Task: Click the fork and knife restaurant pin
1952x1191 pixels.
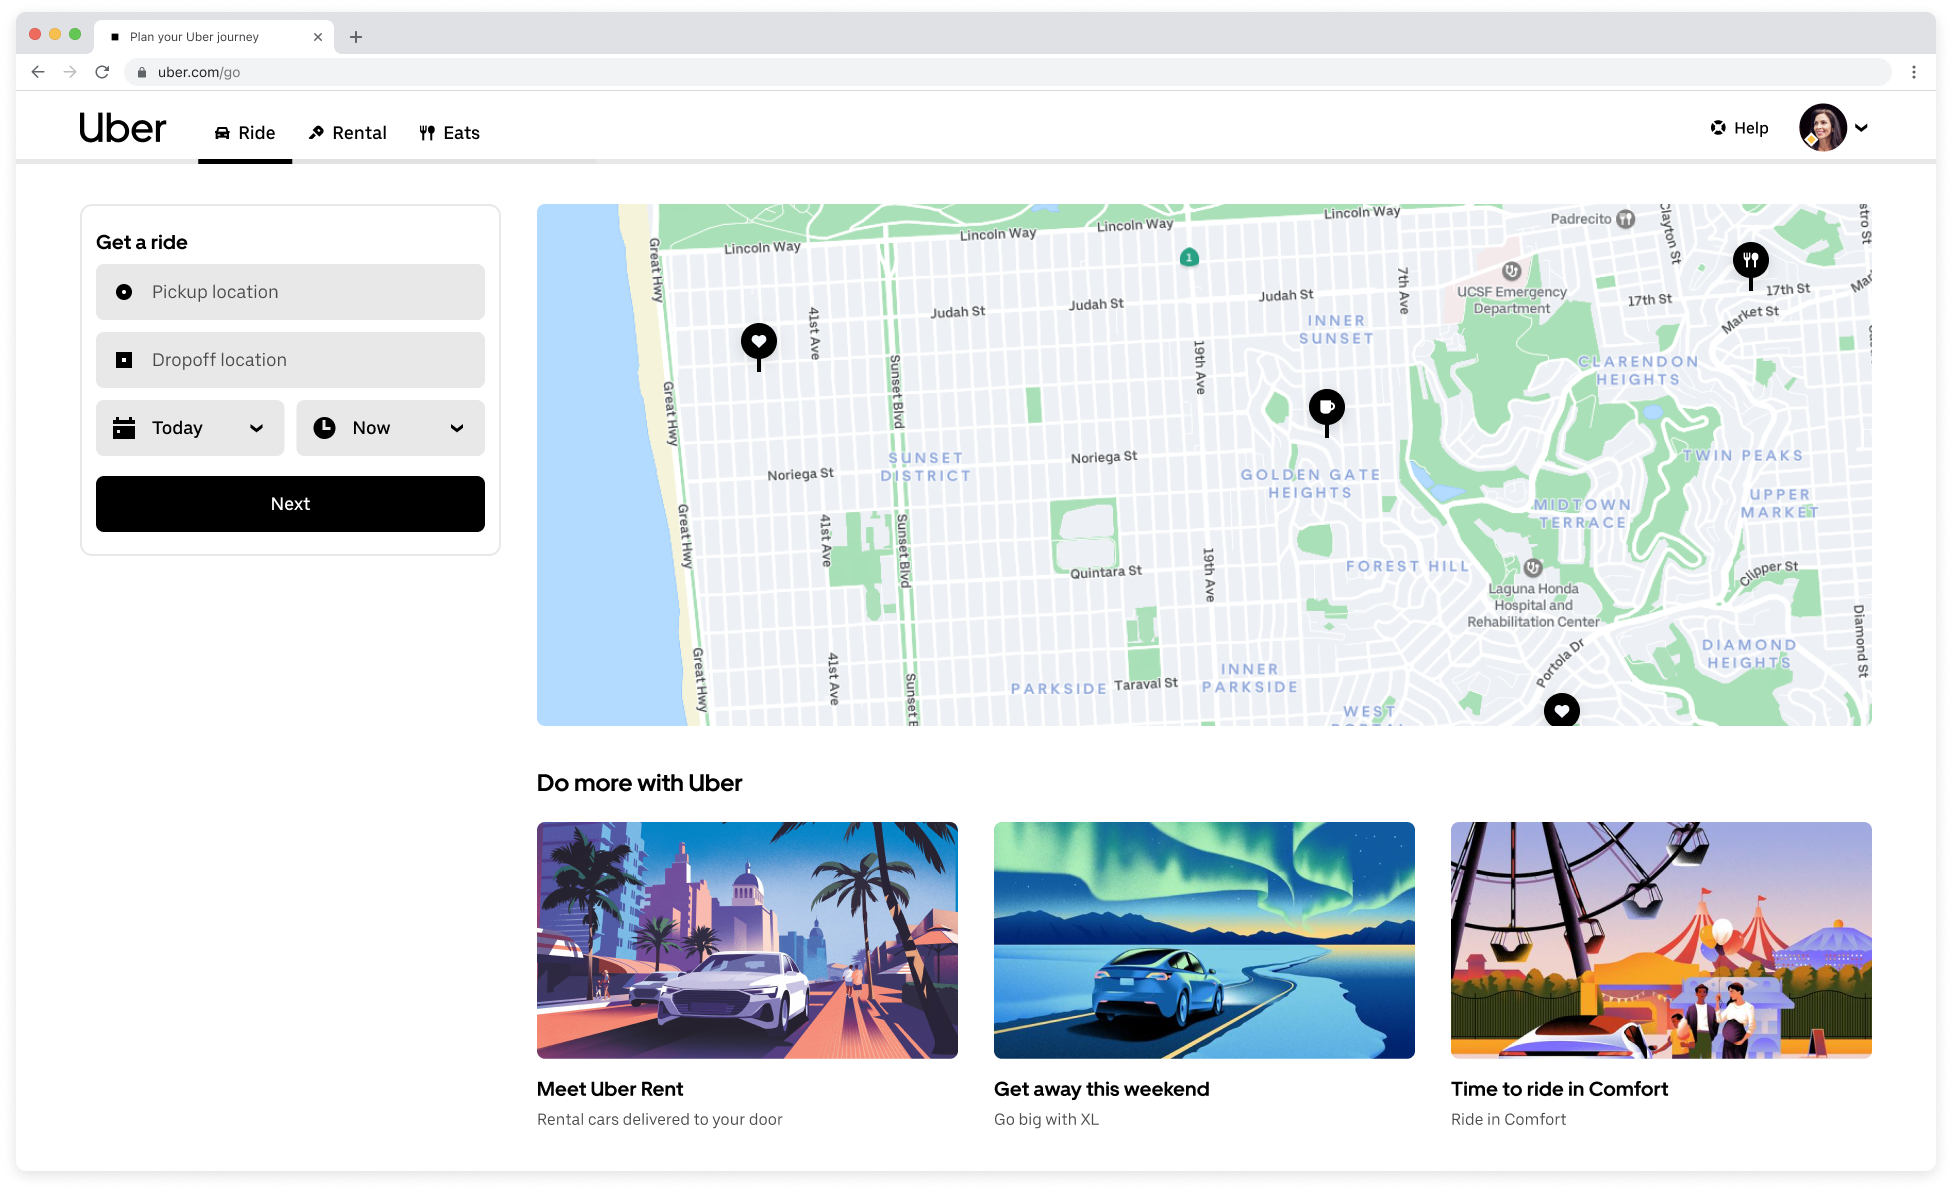Action: pos(1751,261)
